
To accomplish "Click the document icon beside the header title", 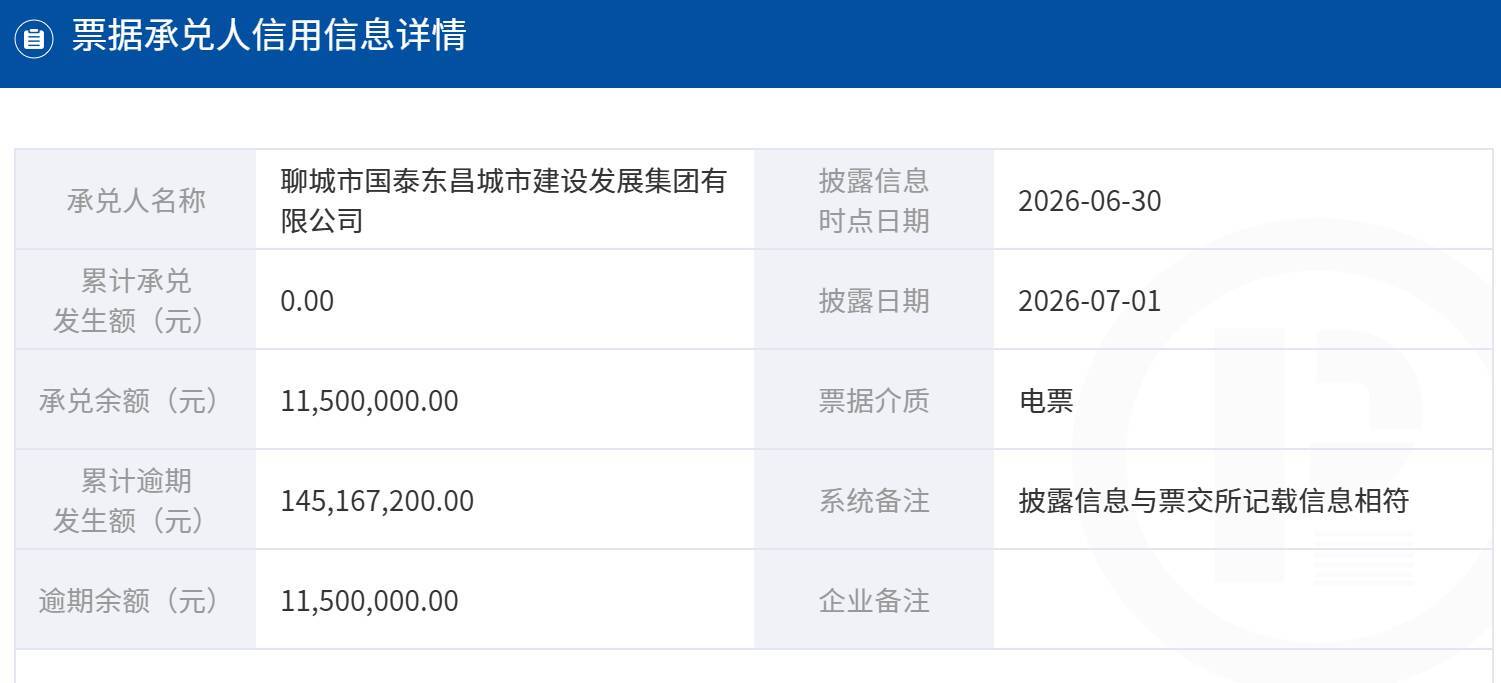I will (33, 39).
